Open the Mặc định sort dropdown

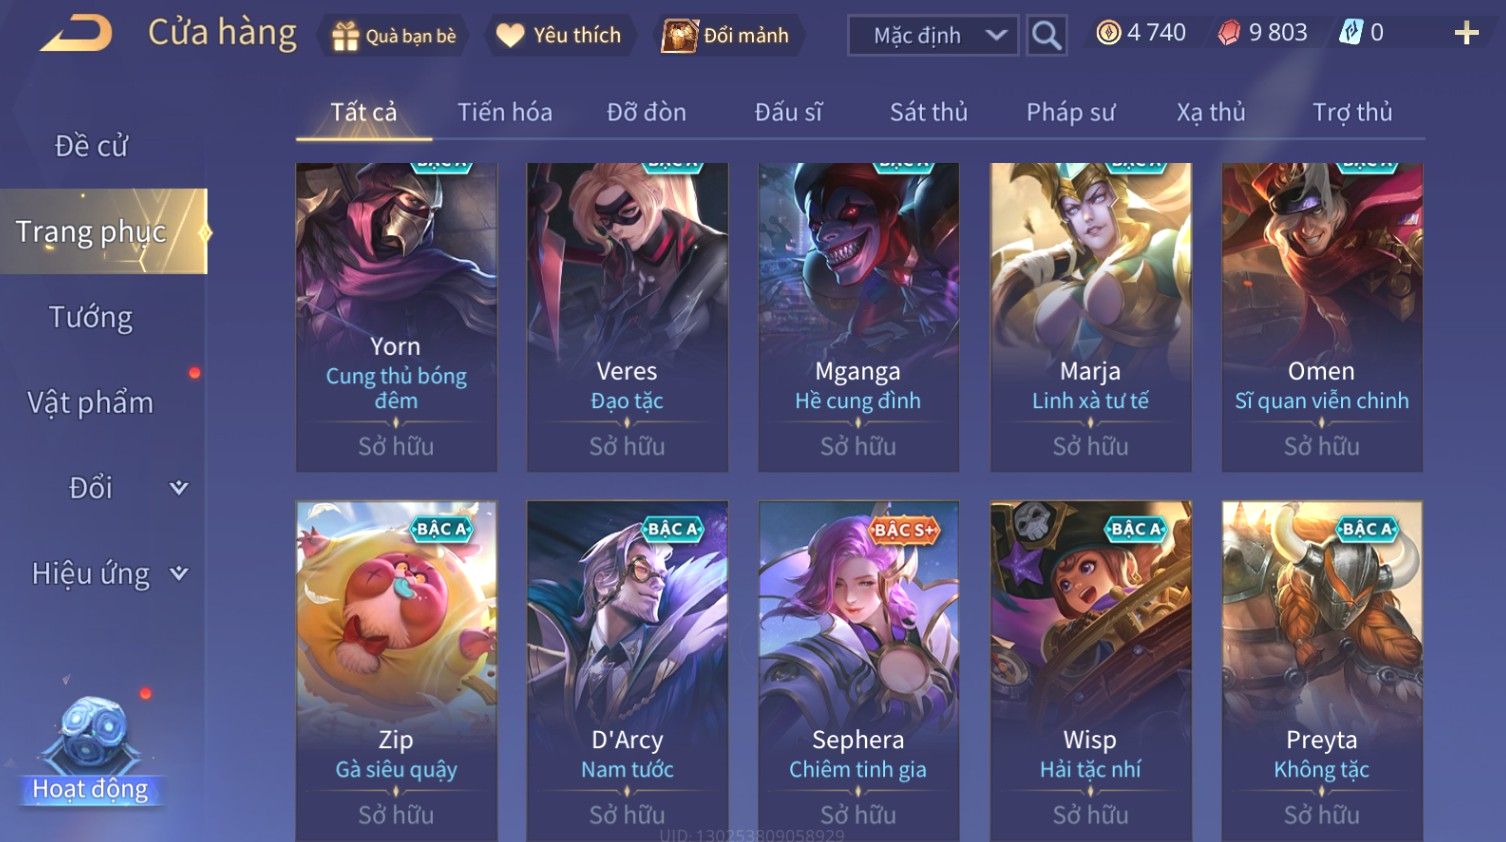tap(933, 35)
